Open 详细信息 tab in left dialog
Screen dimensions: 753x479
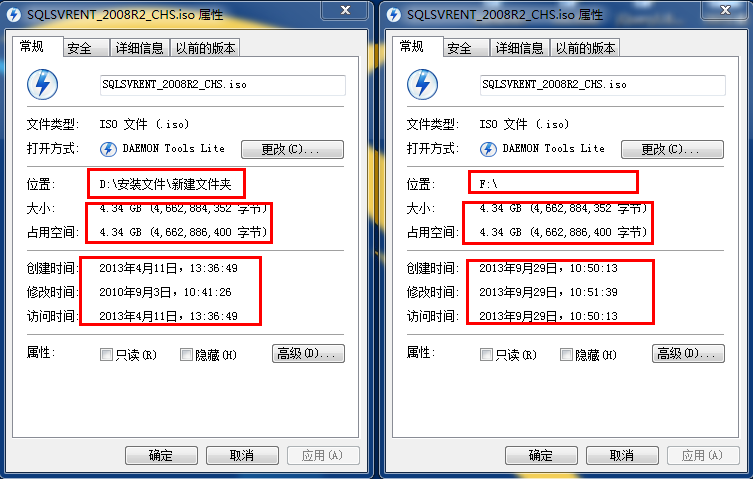[x=140, y=48]
